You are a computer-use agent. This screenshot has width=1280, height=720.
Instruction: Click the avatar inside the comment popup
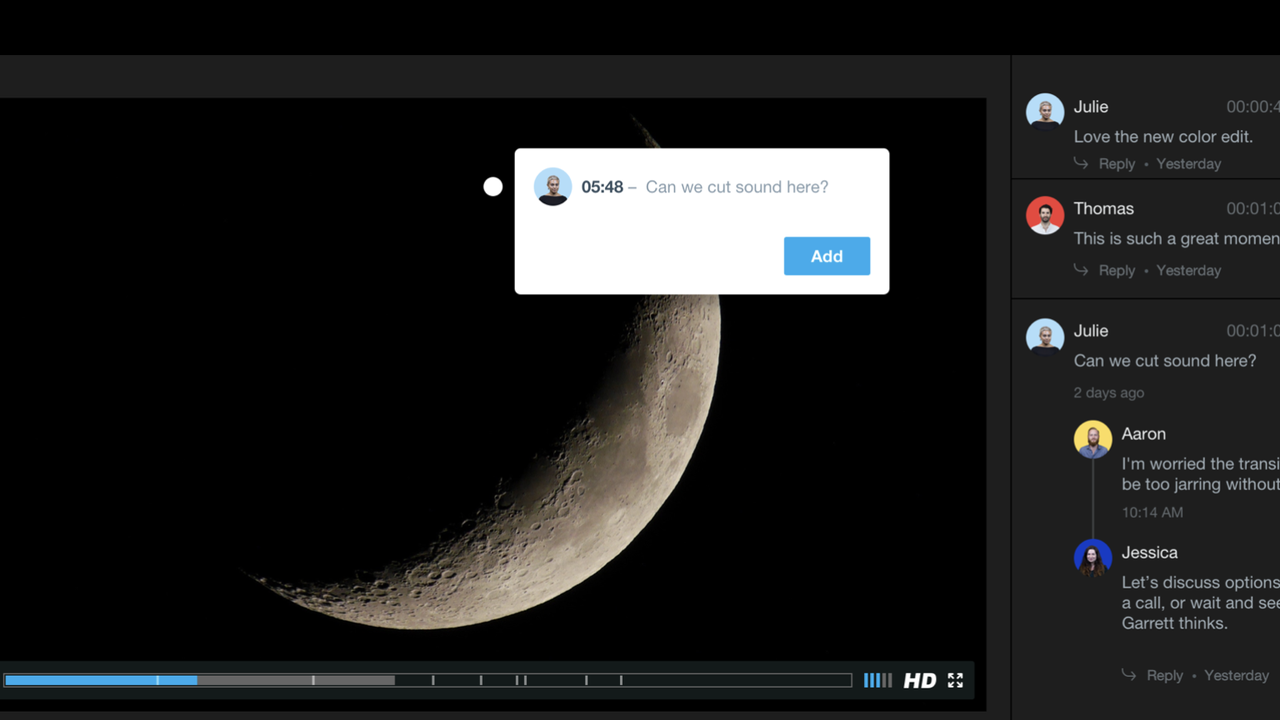(553, 187)
